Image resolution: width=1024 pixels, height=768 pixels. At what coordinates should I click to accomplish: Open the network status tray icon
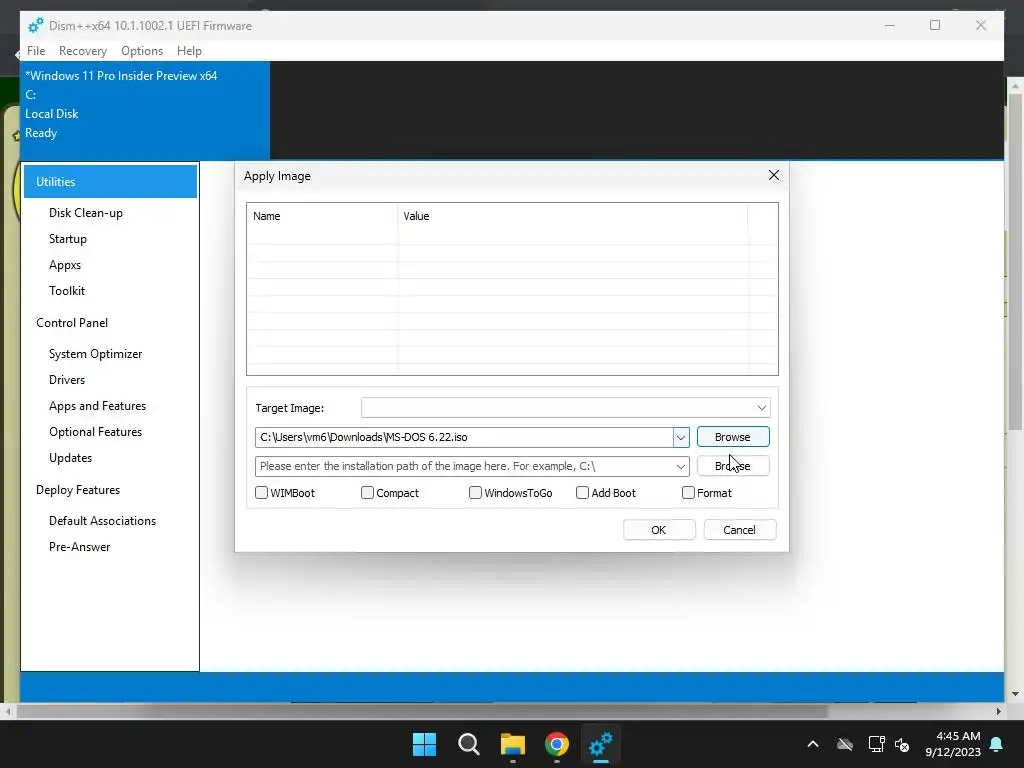tap(876, 744)
